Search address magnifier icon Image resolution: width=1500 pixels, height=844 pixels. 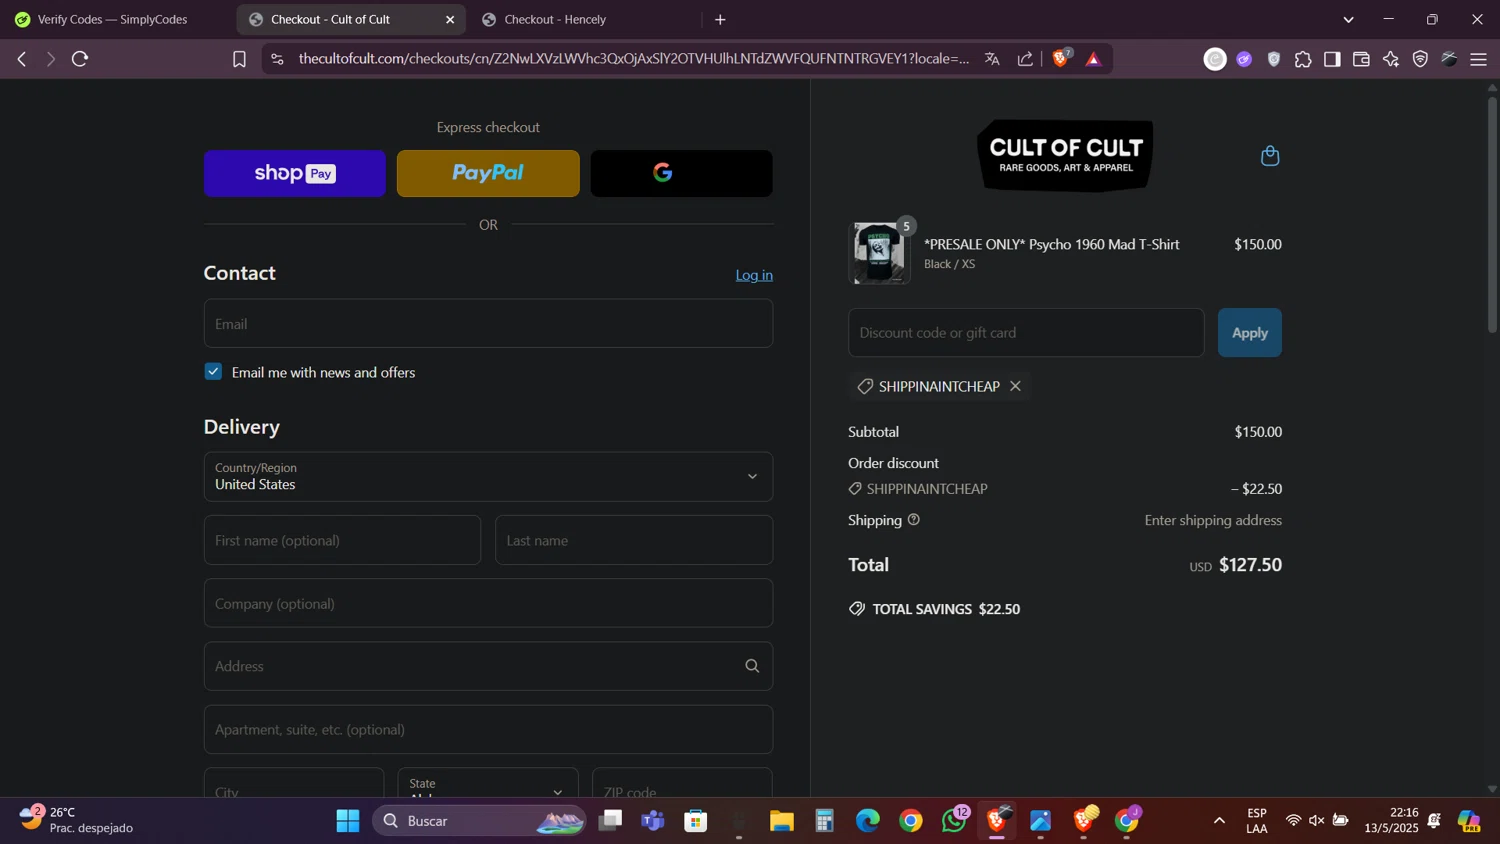click(x=752, y=666)
